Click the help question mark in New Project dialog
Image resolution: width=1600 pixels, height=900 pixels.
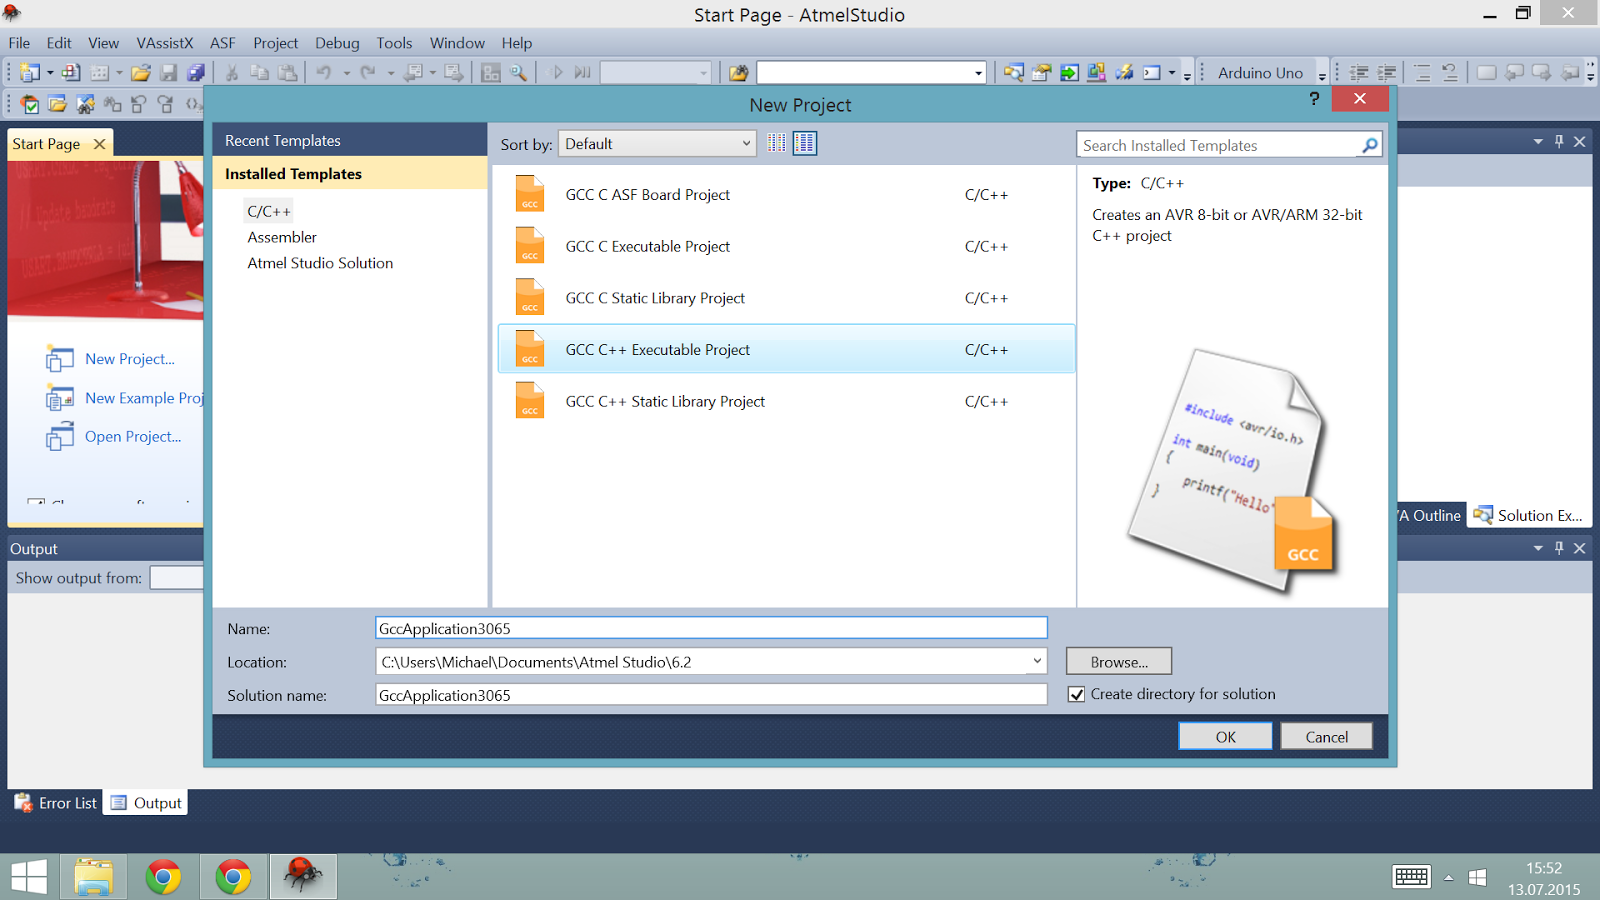(x=1314, y=98)
